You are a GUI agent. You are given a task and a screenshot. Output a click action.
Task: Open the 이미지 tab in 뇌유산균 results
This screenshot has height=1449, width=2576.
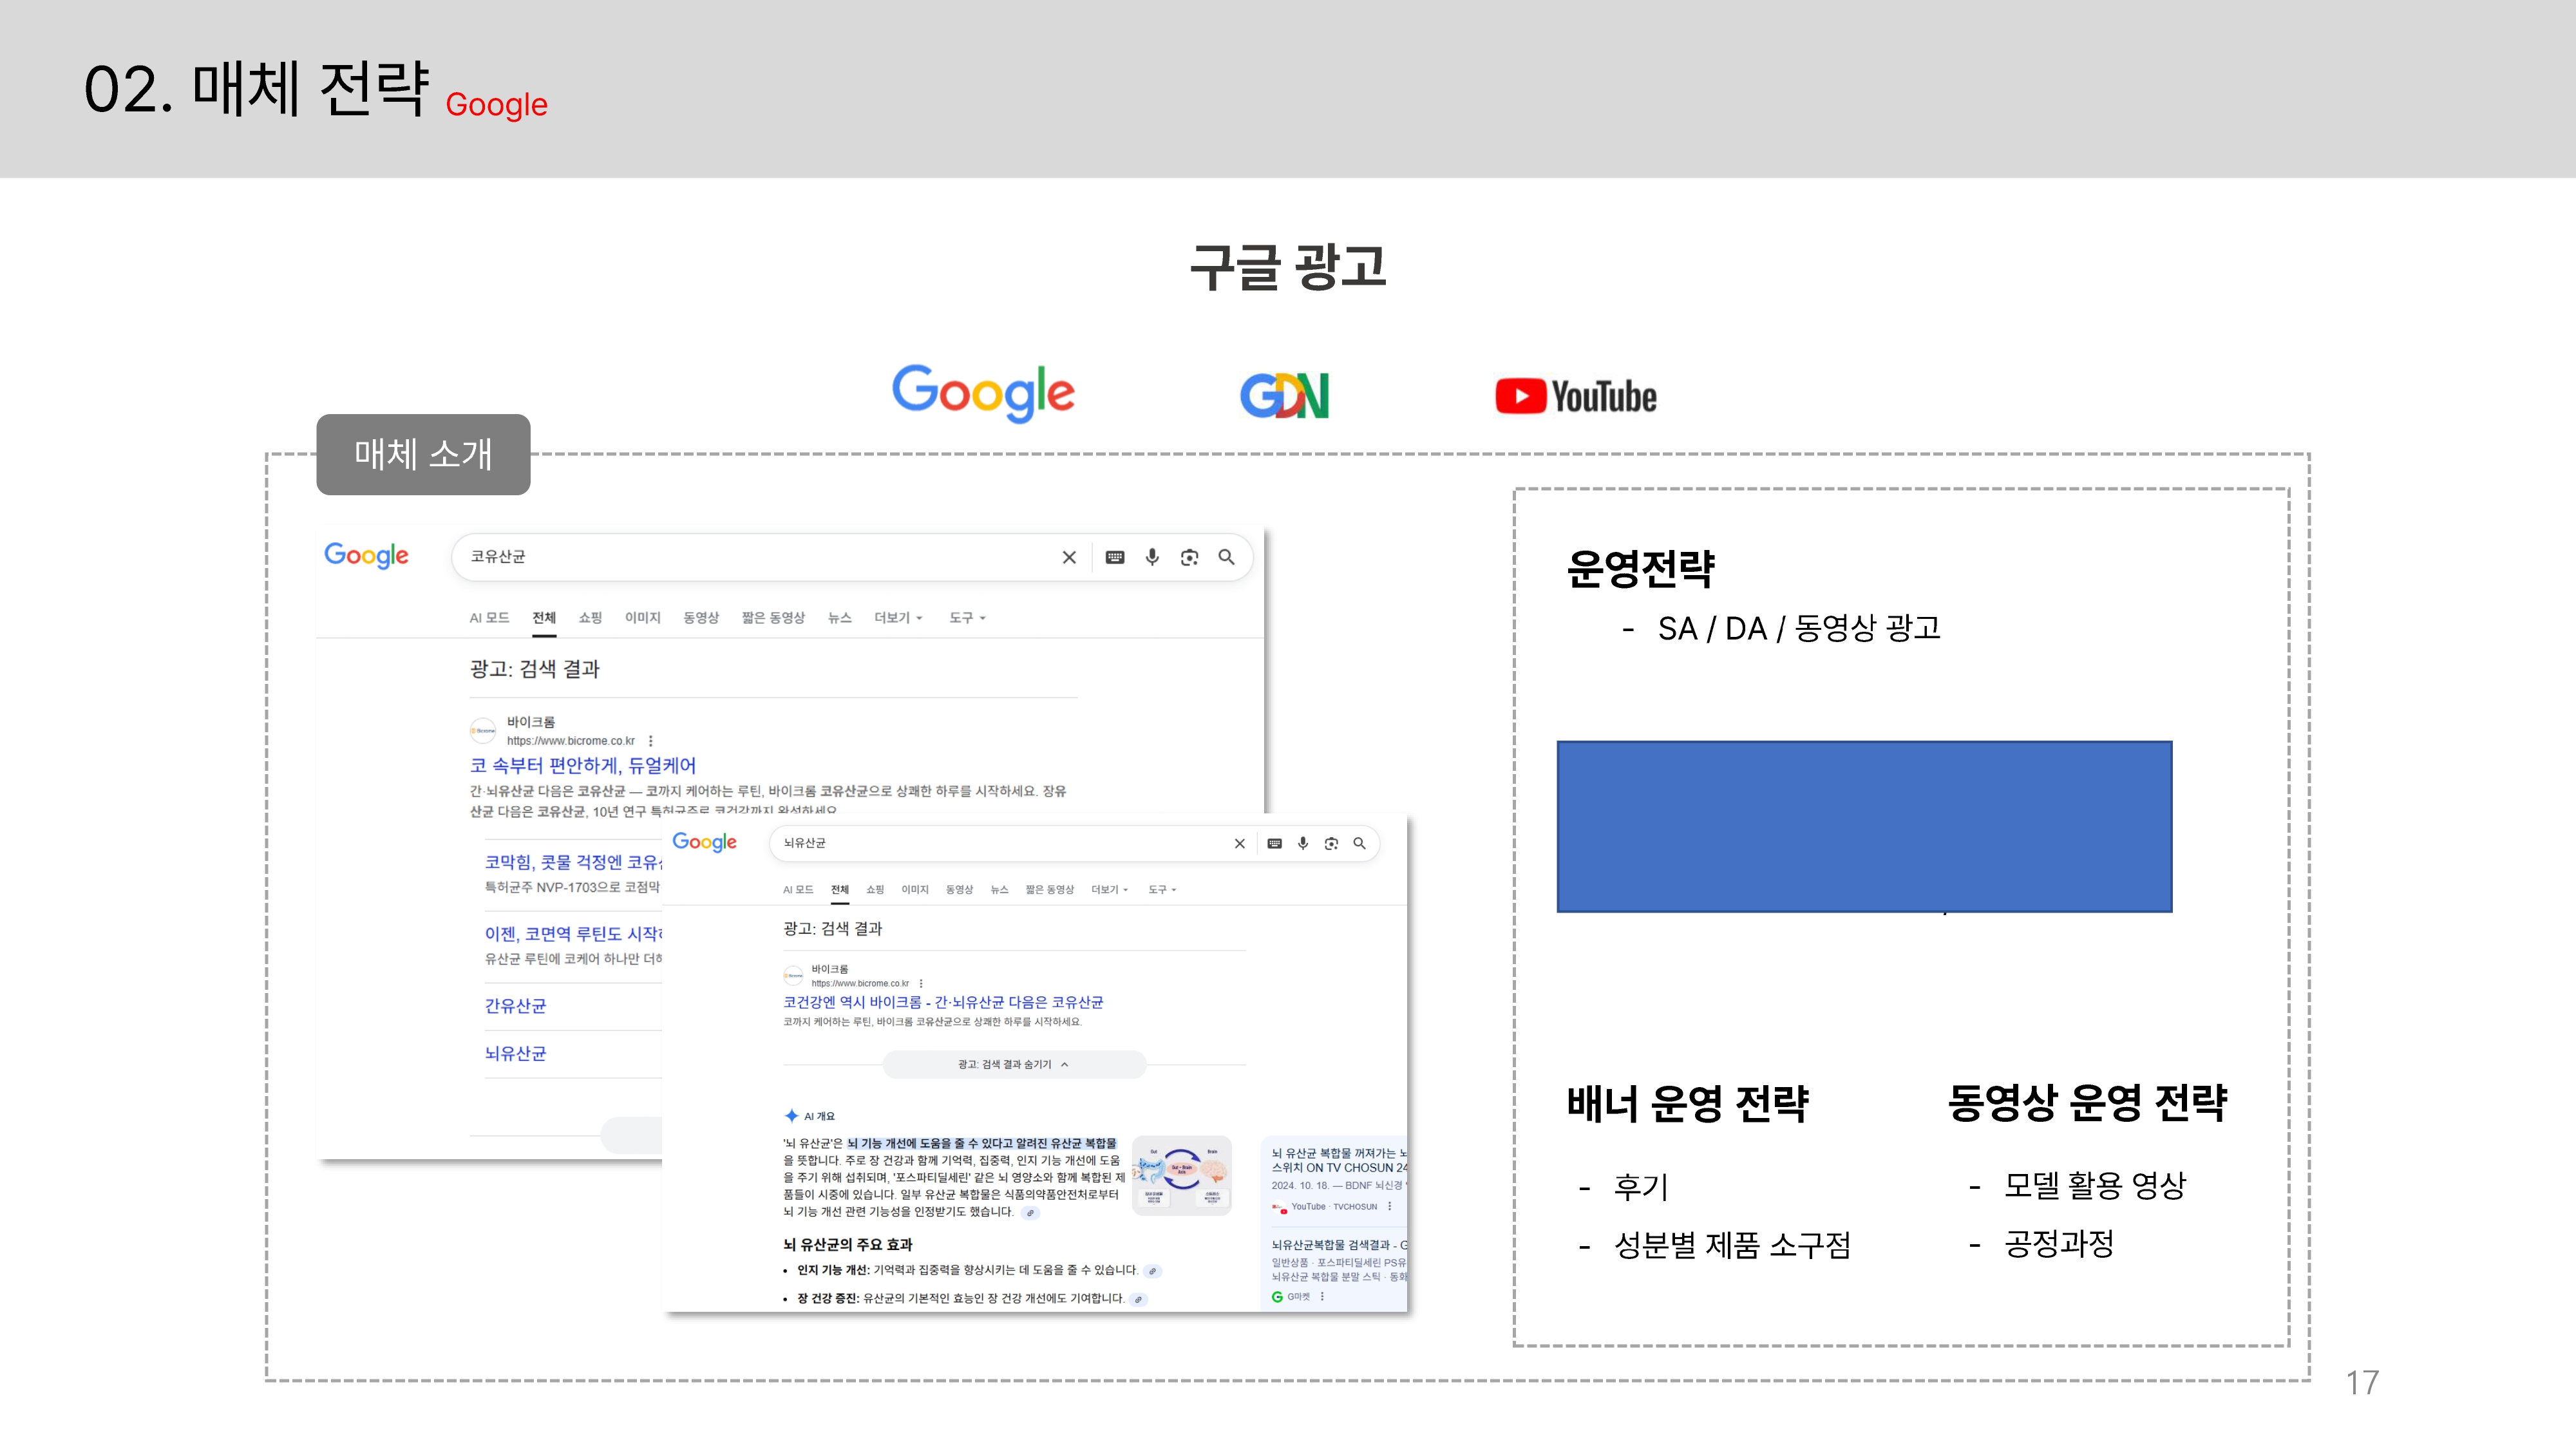tap(914, 889)
